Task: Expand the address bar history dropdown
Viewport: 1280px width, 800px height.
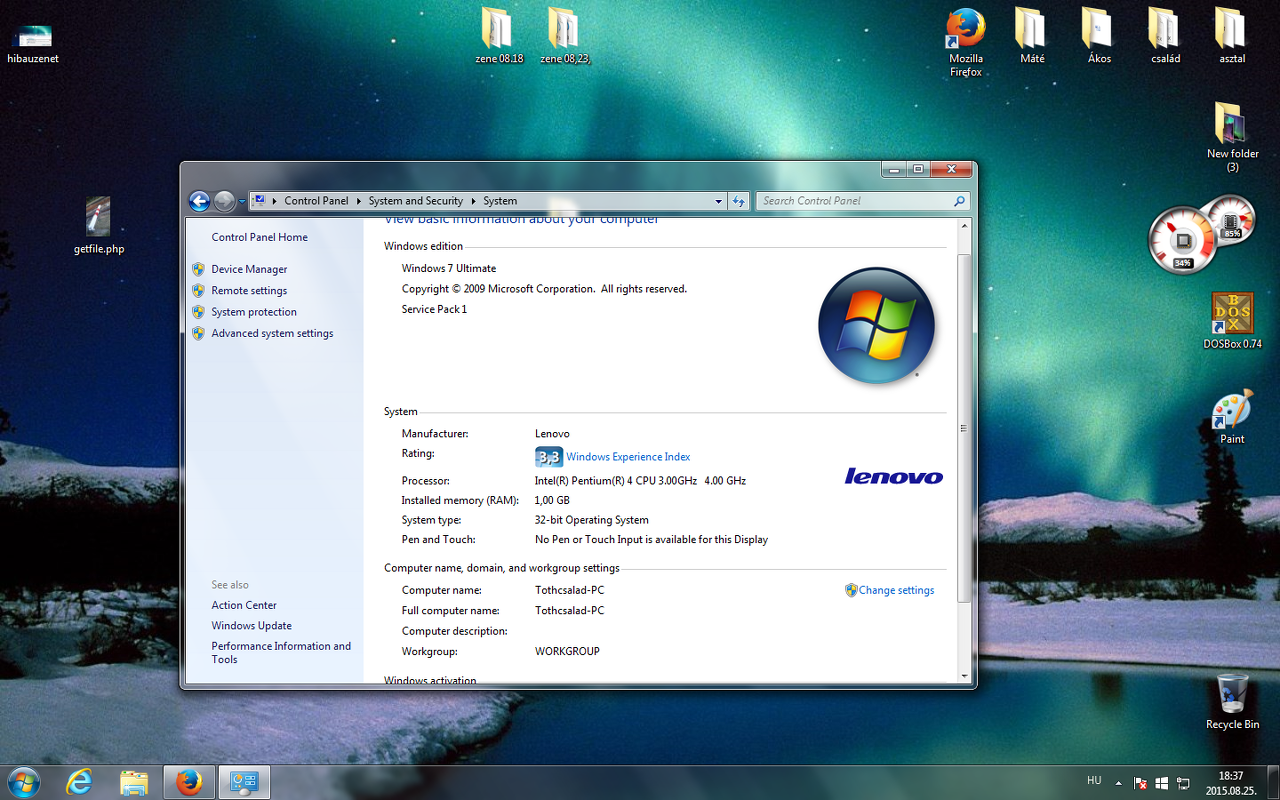Action: coord(718,201)
